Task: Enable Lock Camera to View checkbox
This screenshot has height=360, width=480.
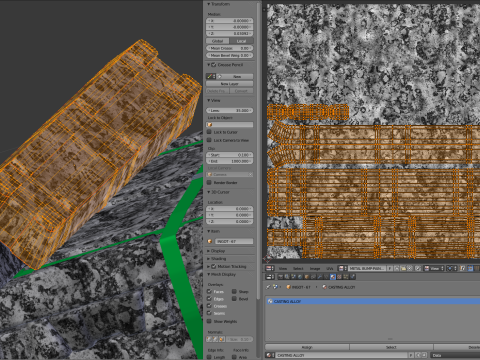Action: pos(209,140)
